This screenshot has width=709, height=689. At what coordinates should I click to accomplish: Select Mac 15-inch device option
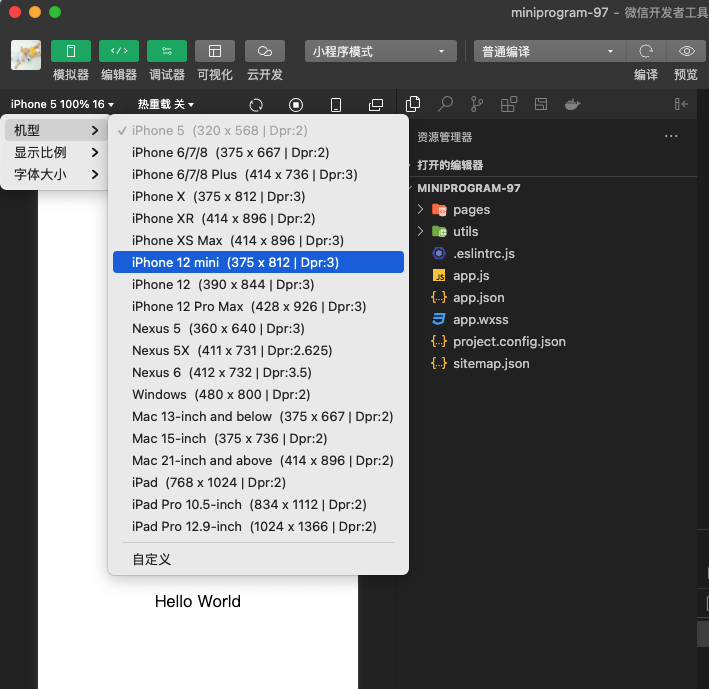click(x=258, y=439)
